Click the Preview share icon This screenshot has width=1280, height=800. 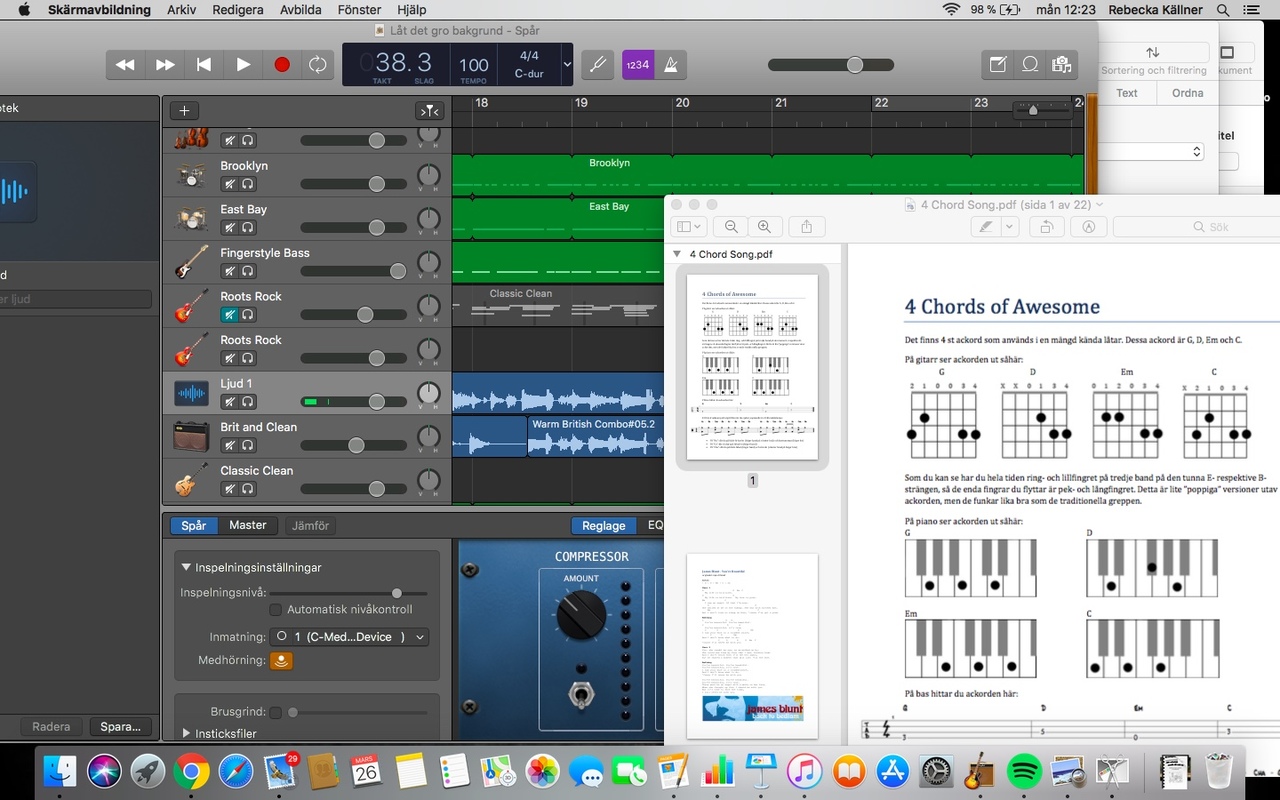(807, 227)
